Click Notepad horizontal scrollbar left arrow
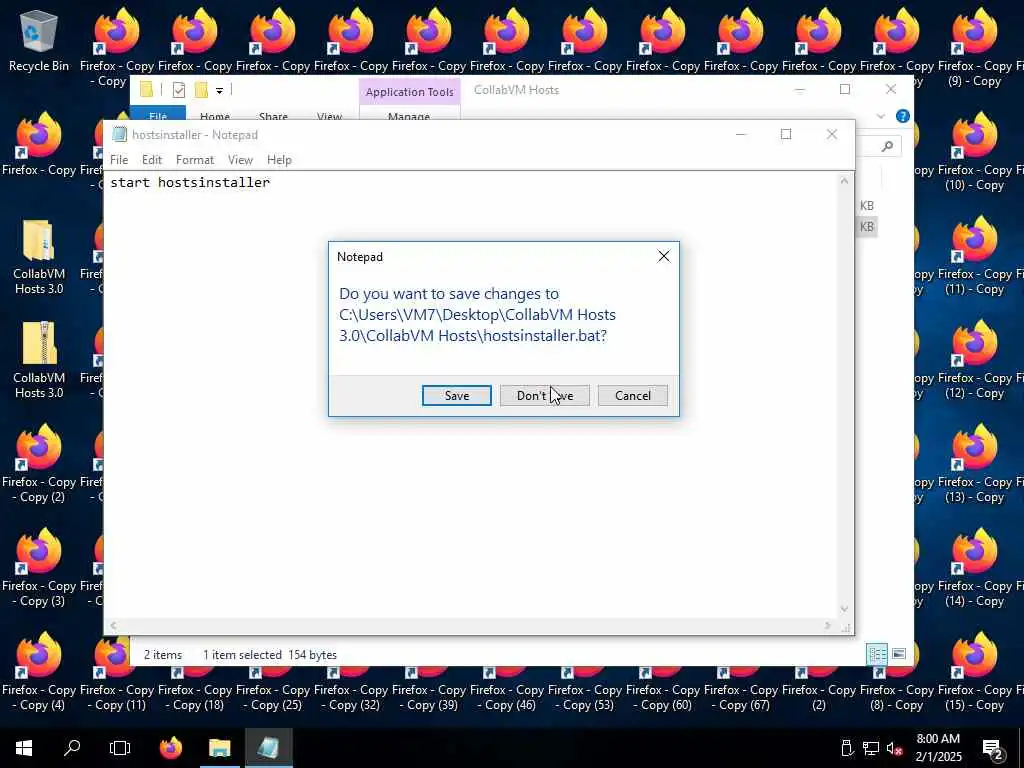 coord(113,626)
